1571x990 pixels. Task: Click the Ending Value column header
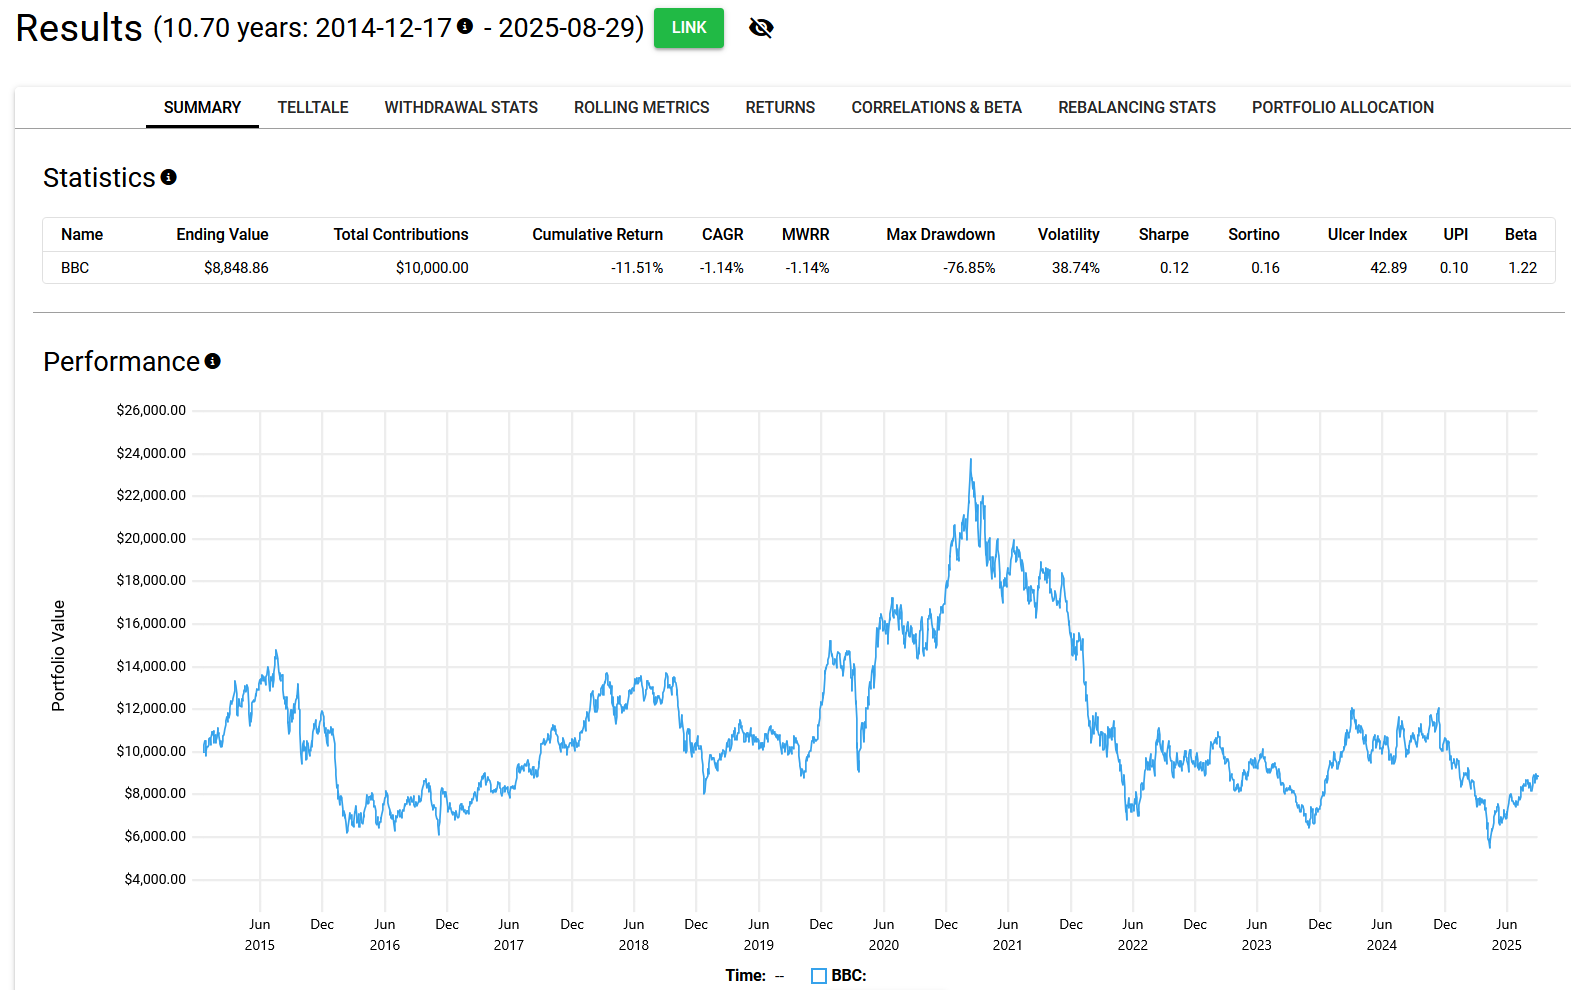[222, 234]
